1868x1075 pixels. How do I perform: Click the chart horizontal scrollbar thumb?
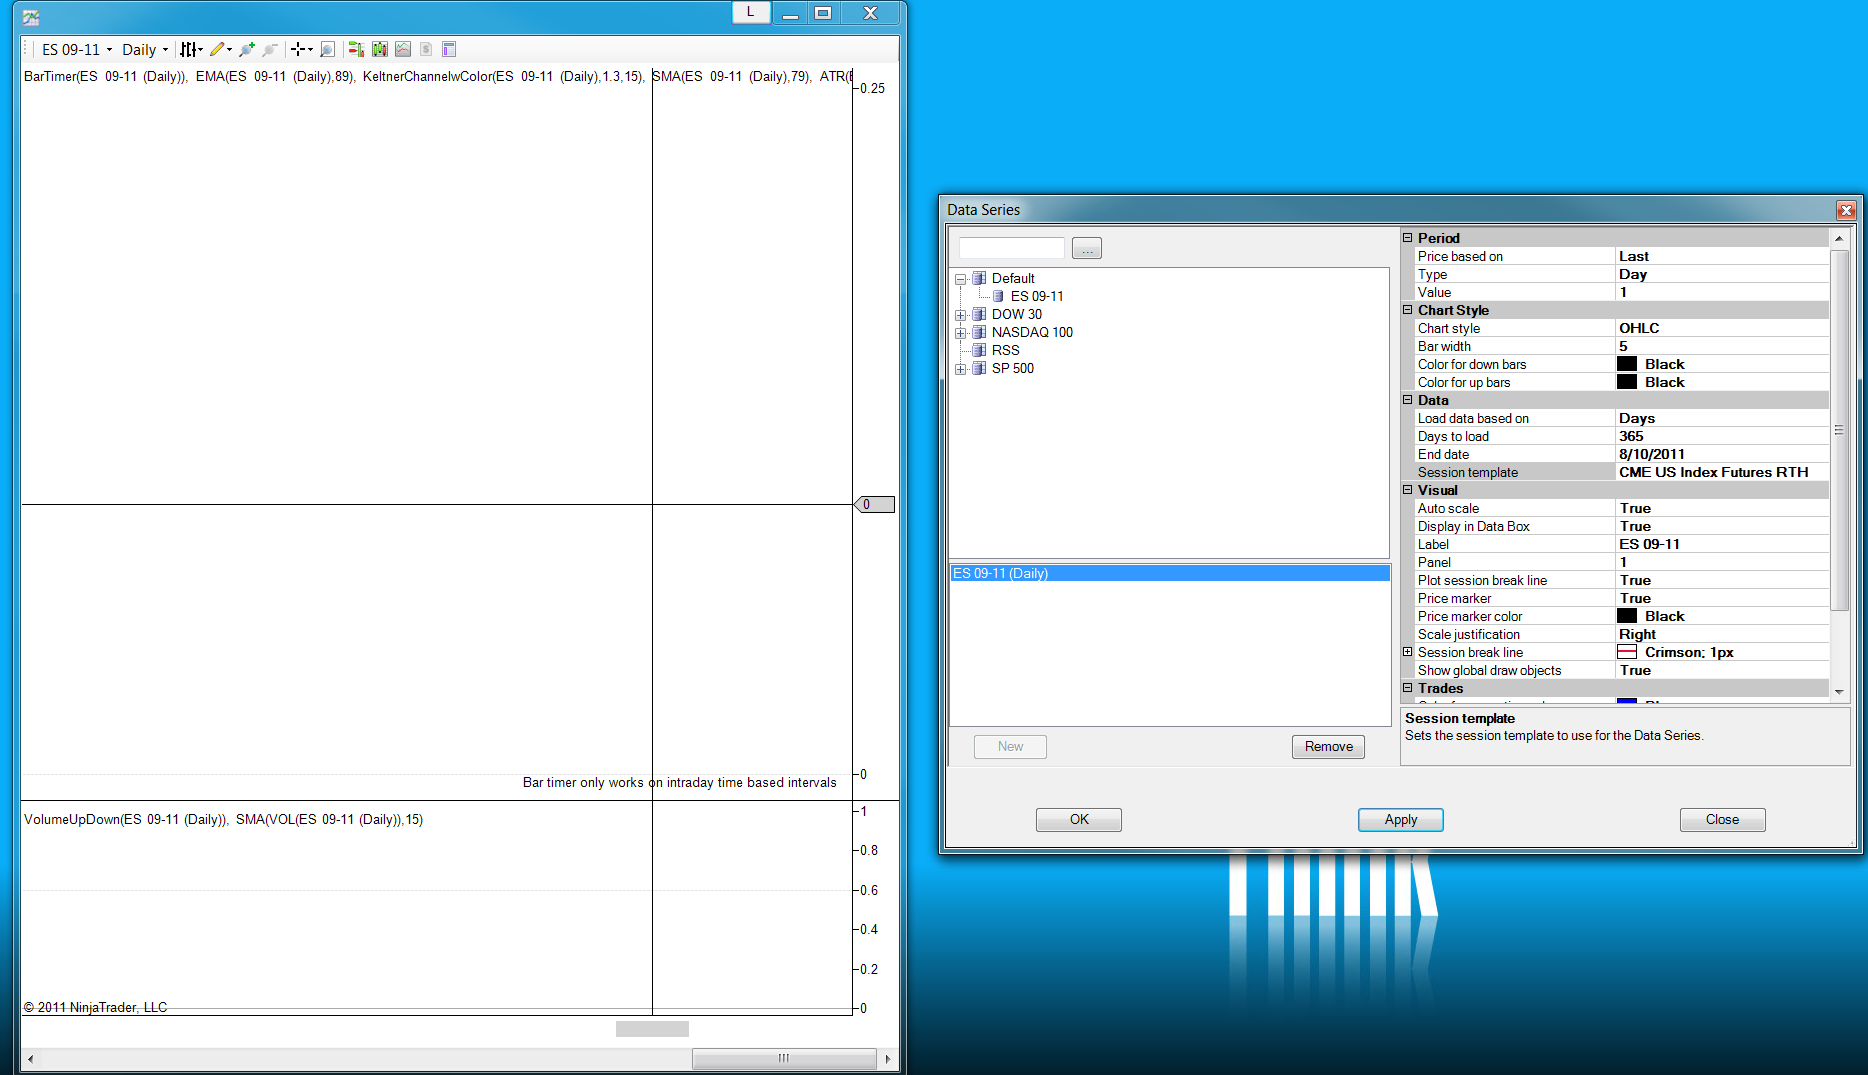[x=784, y=1058]
